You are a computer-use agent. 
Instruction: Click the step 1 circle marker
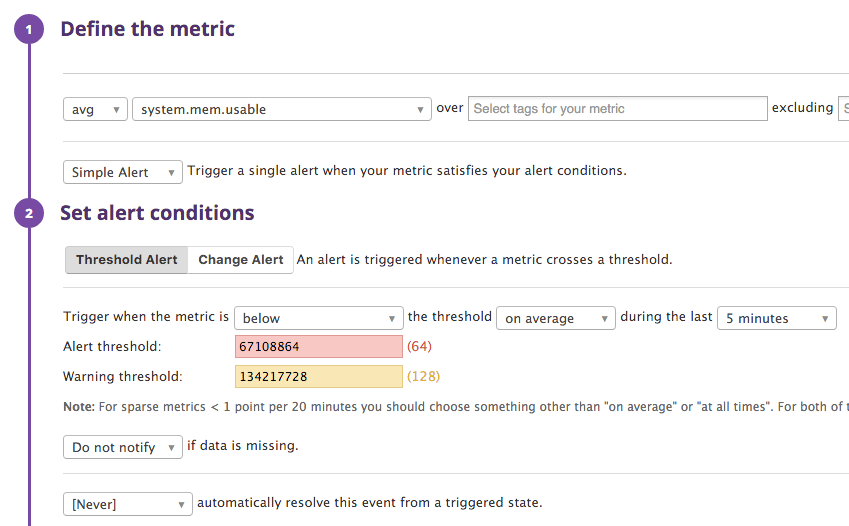[x=29, y=29]
